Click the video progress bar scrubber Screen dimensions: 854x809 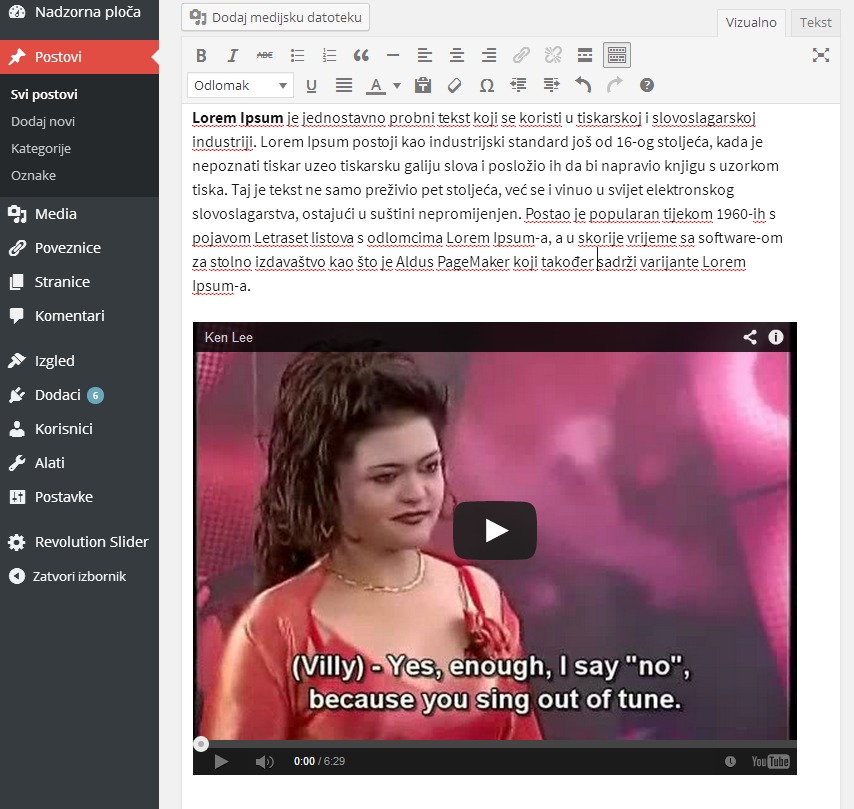(201, 744)
